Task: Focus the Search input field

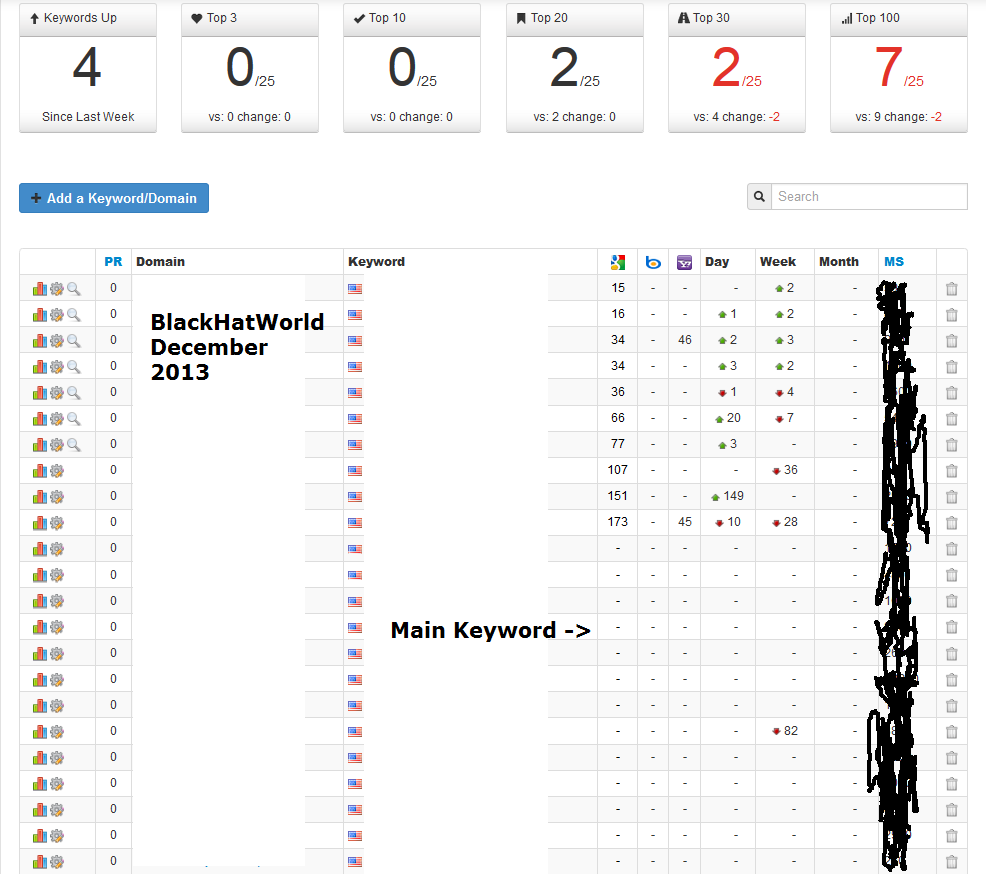Action: pyautogui.click(x=869, y=196)
